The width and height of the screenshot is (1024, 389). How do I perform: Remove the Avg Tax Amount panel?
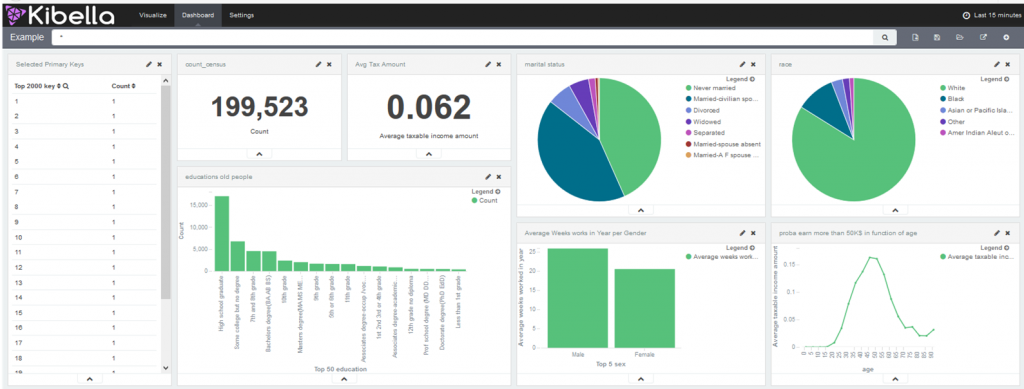click(x=499, y=65)
